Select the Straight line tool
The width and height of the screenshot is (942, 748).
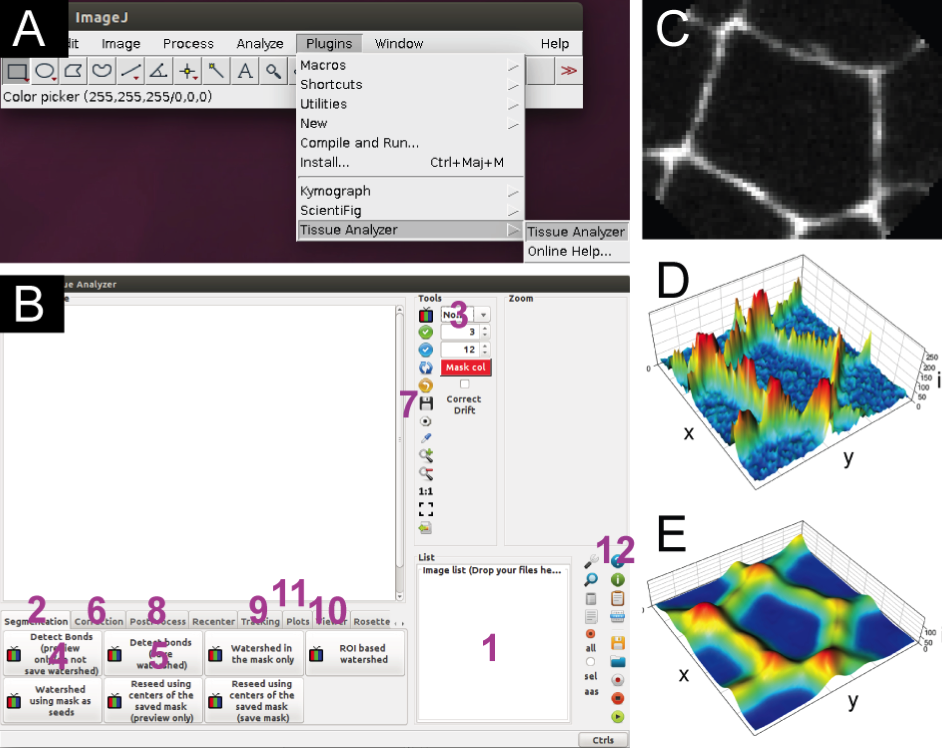point(130,71)
